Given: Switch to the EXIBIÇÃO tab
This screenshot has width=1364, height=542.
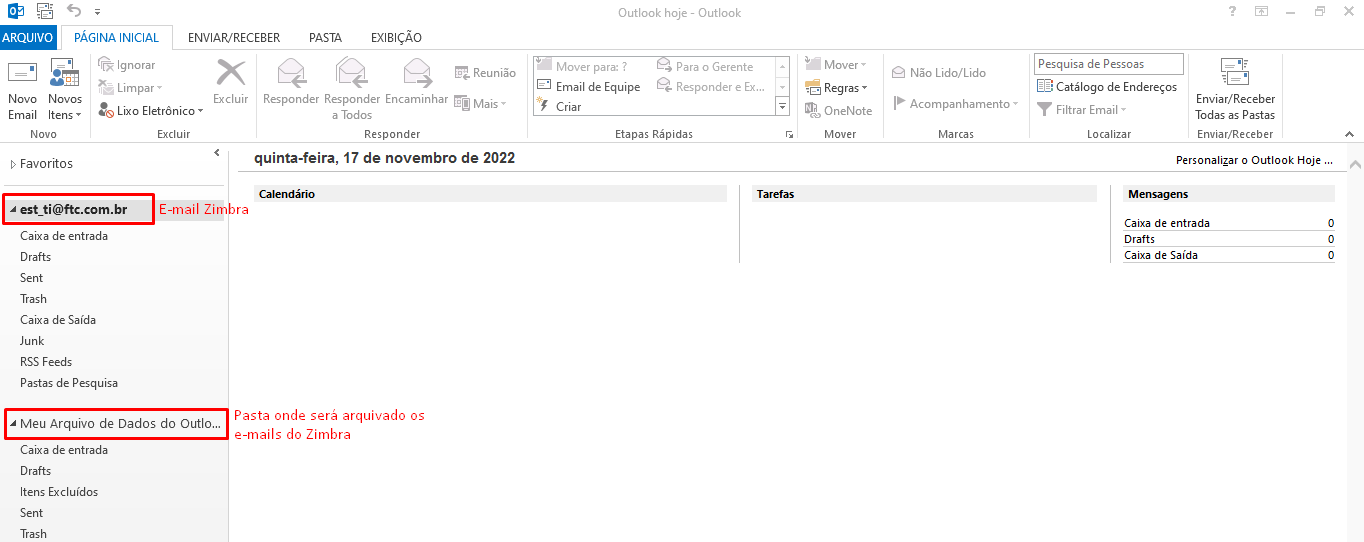Looking at the screenshot, I should (x=396, y=38).
